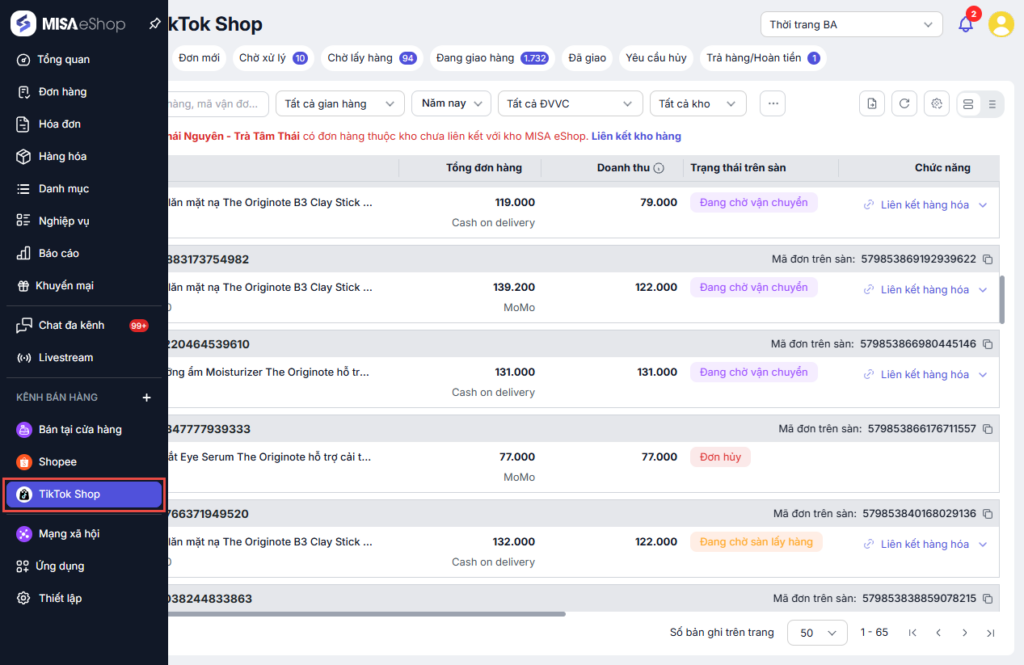The image size is (1024, 665).
Task: Open the more filters ellipsis button
Action: click(772, 103)
